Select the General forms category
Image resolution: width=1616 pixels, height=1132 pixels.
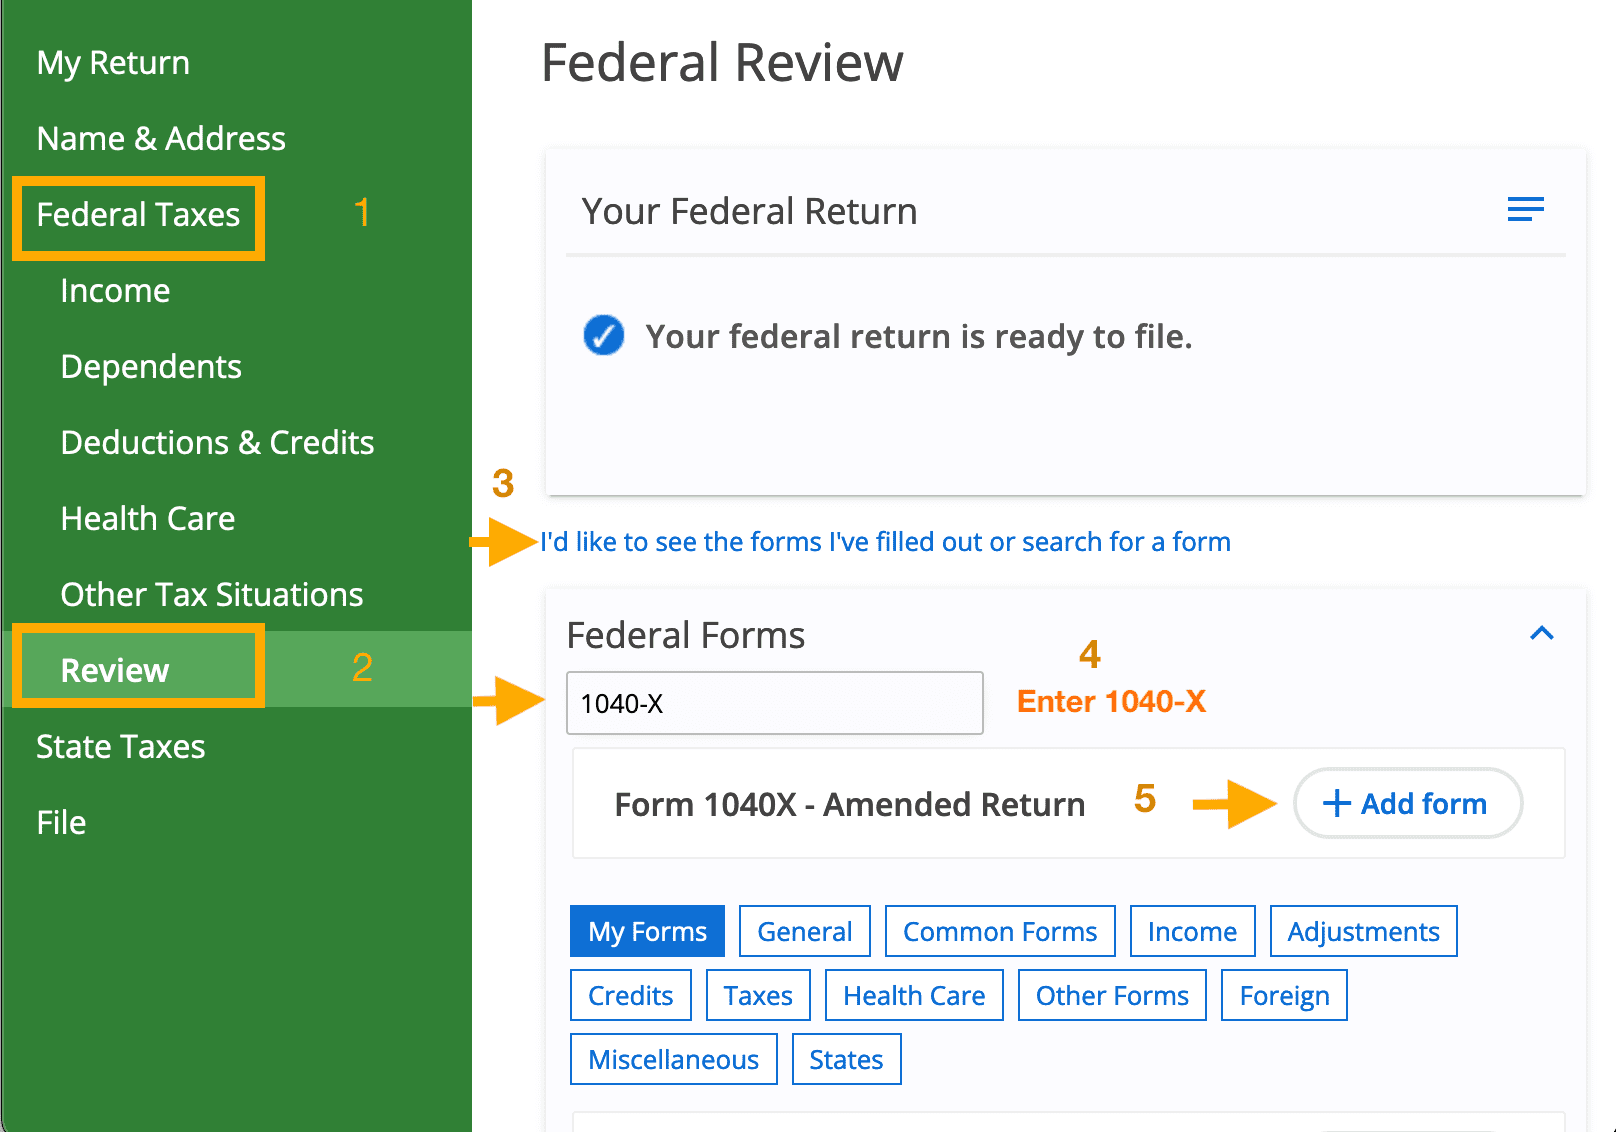[x=804, y=931]
